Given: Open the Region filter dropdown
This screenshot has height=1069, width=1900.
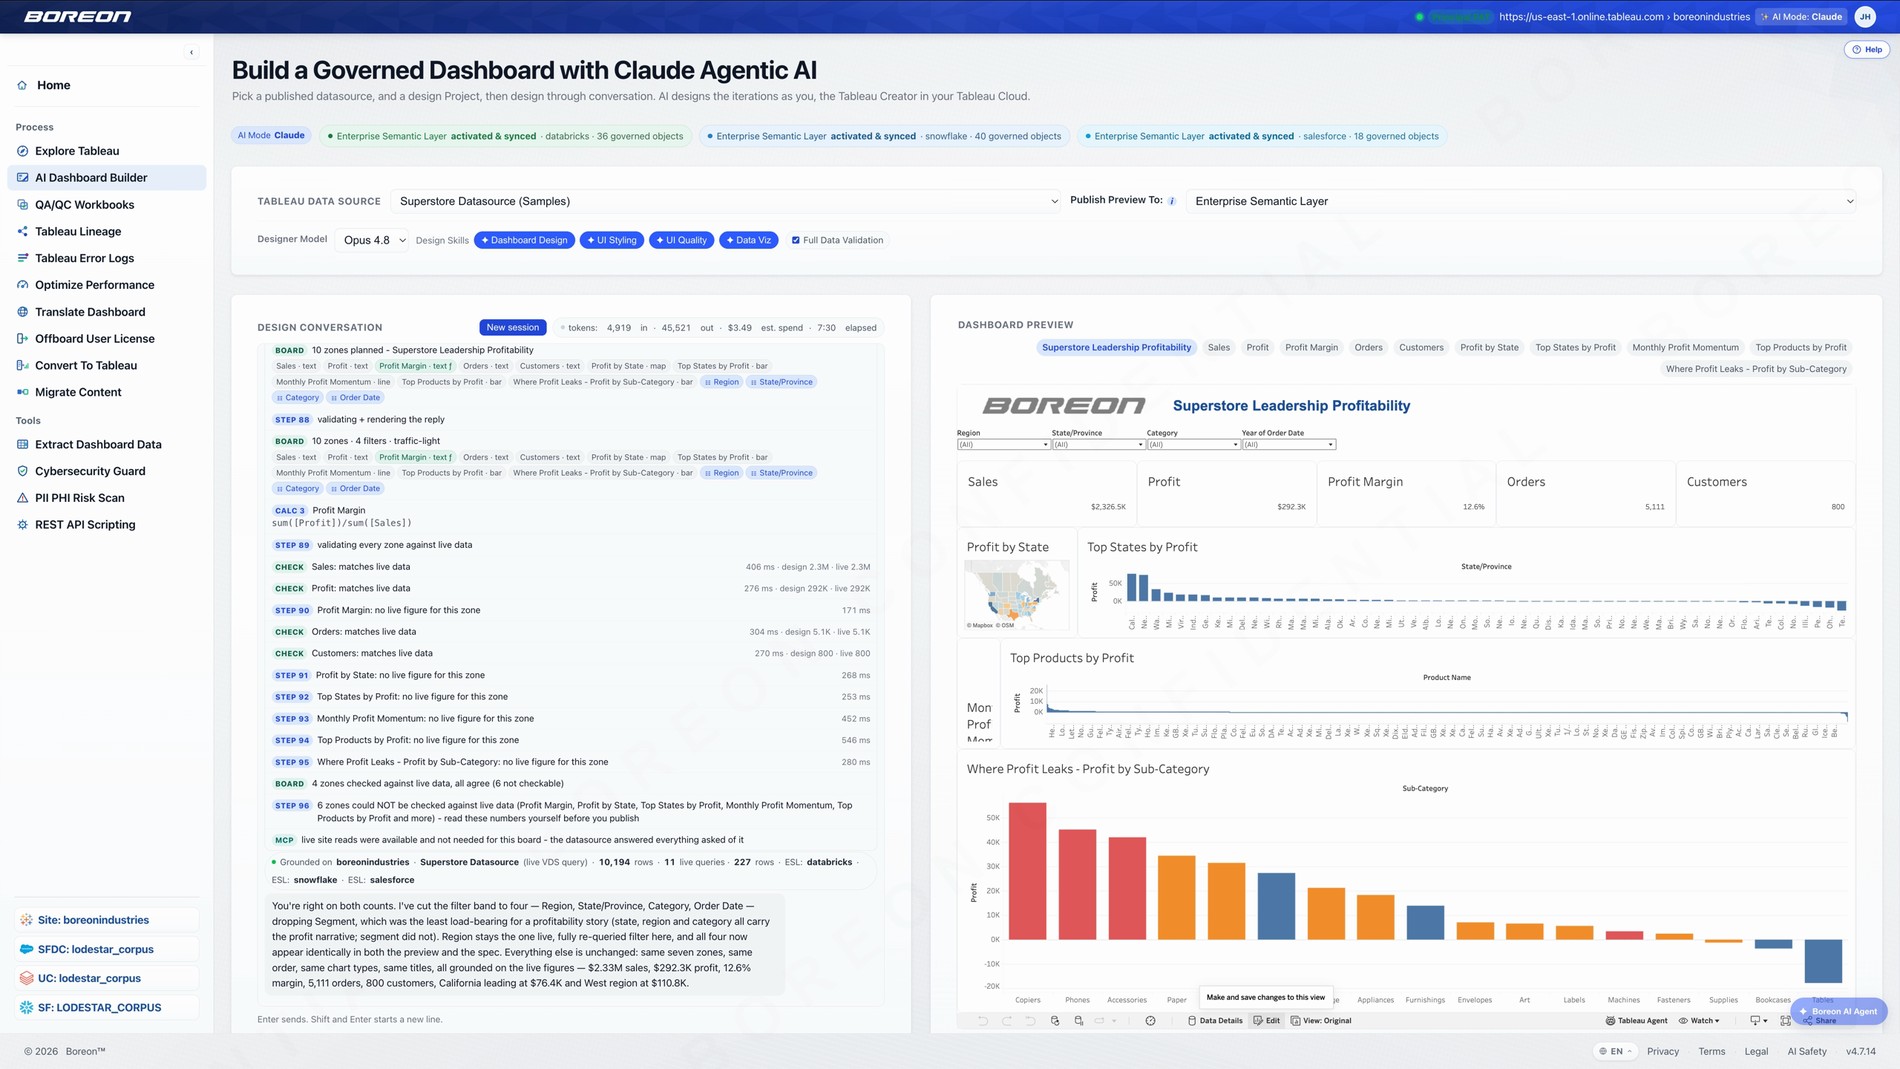Looking at the screenshot, I should coord(1003,444).
